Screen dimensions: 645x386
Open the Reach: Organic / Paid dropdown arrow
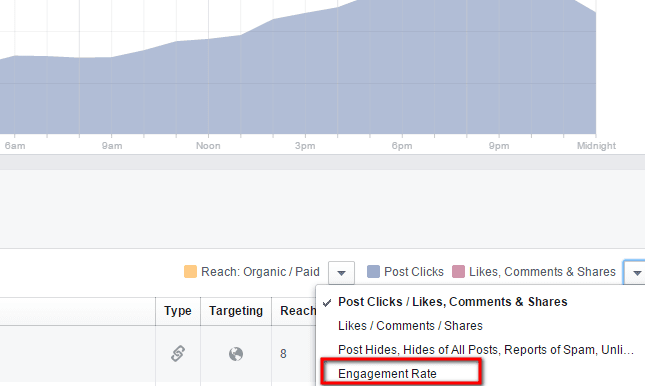tap(341, 272)
